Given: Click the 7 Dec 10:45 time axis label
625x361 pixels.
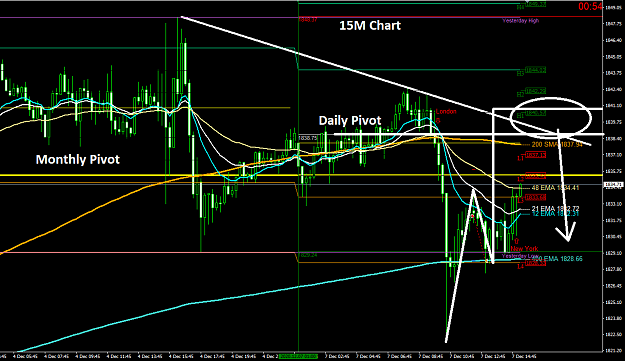Looking at the screenshot, I should [462, 356].
